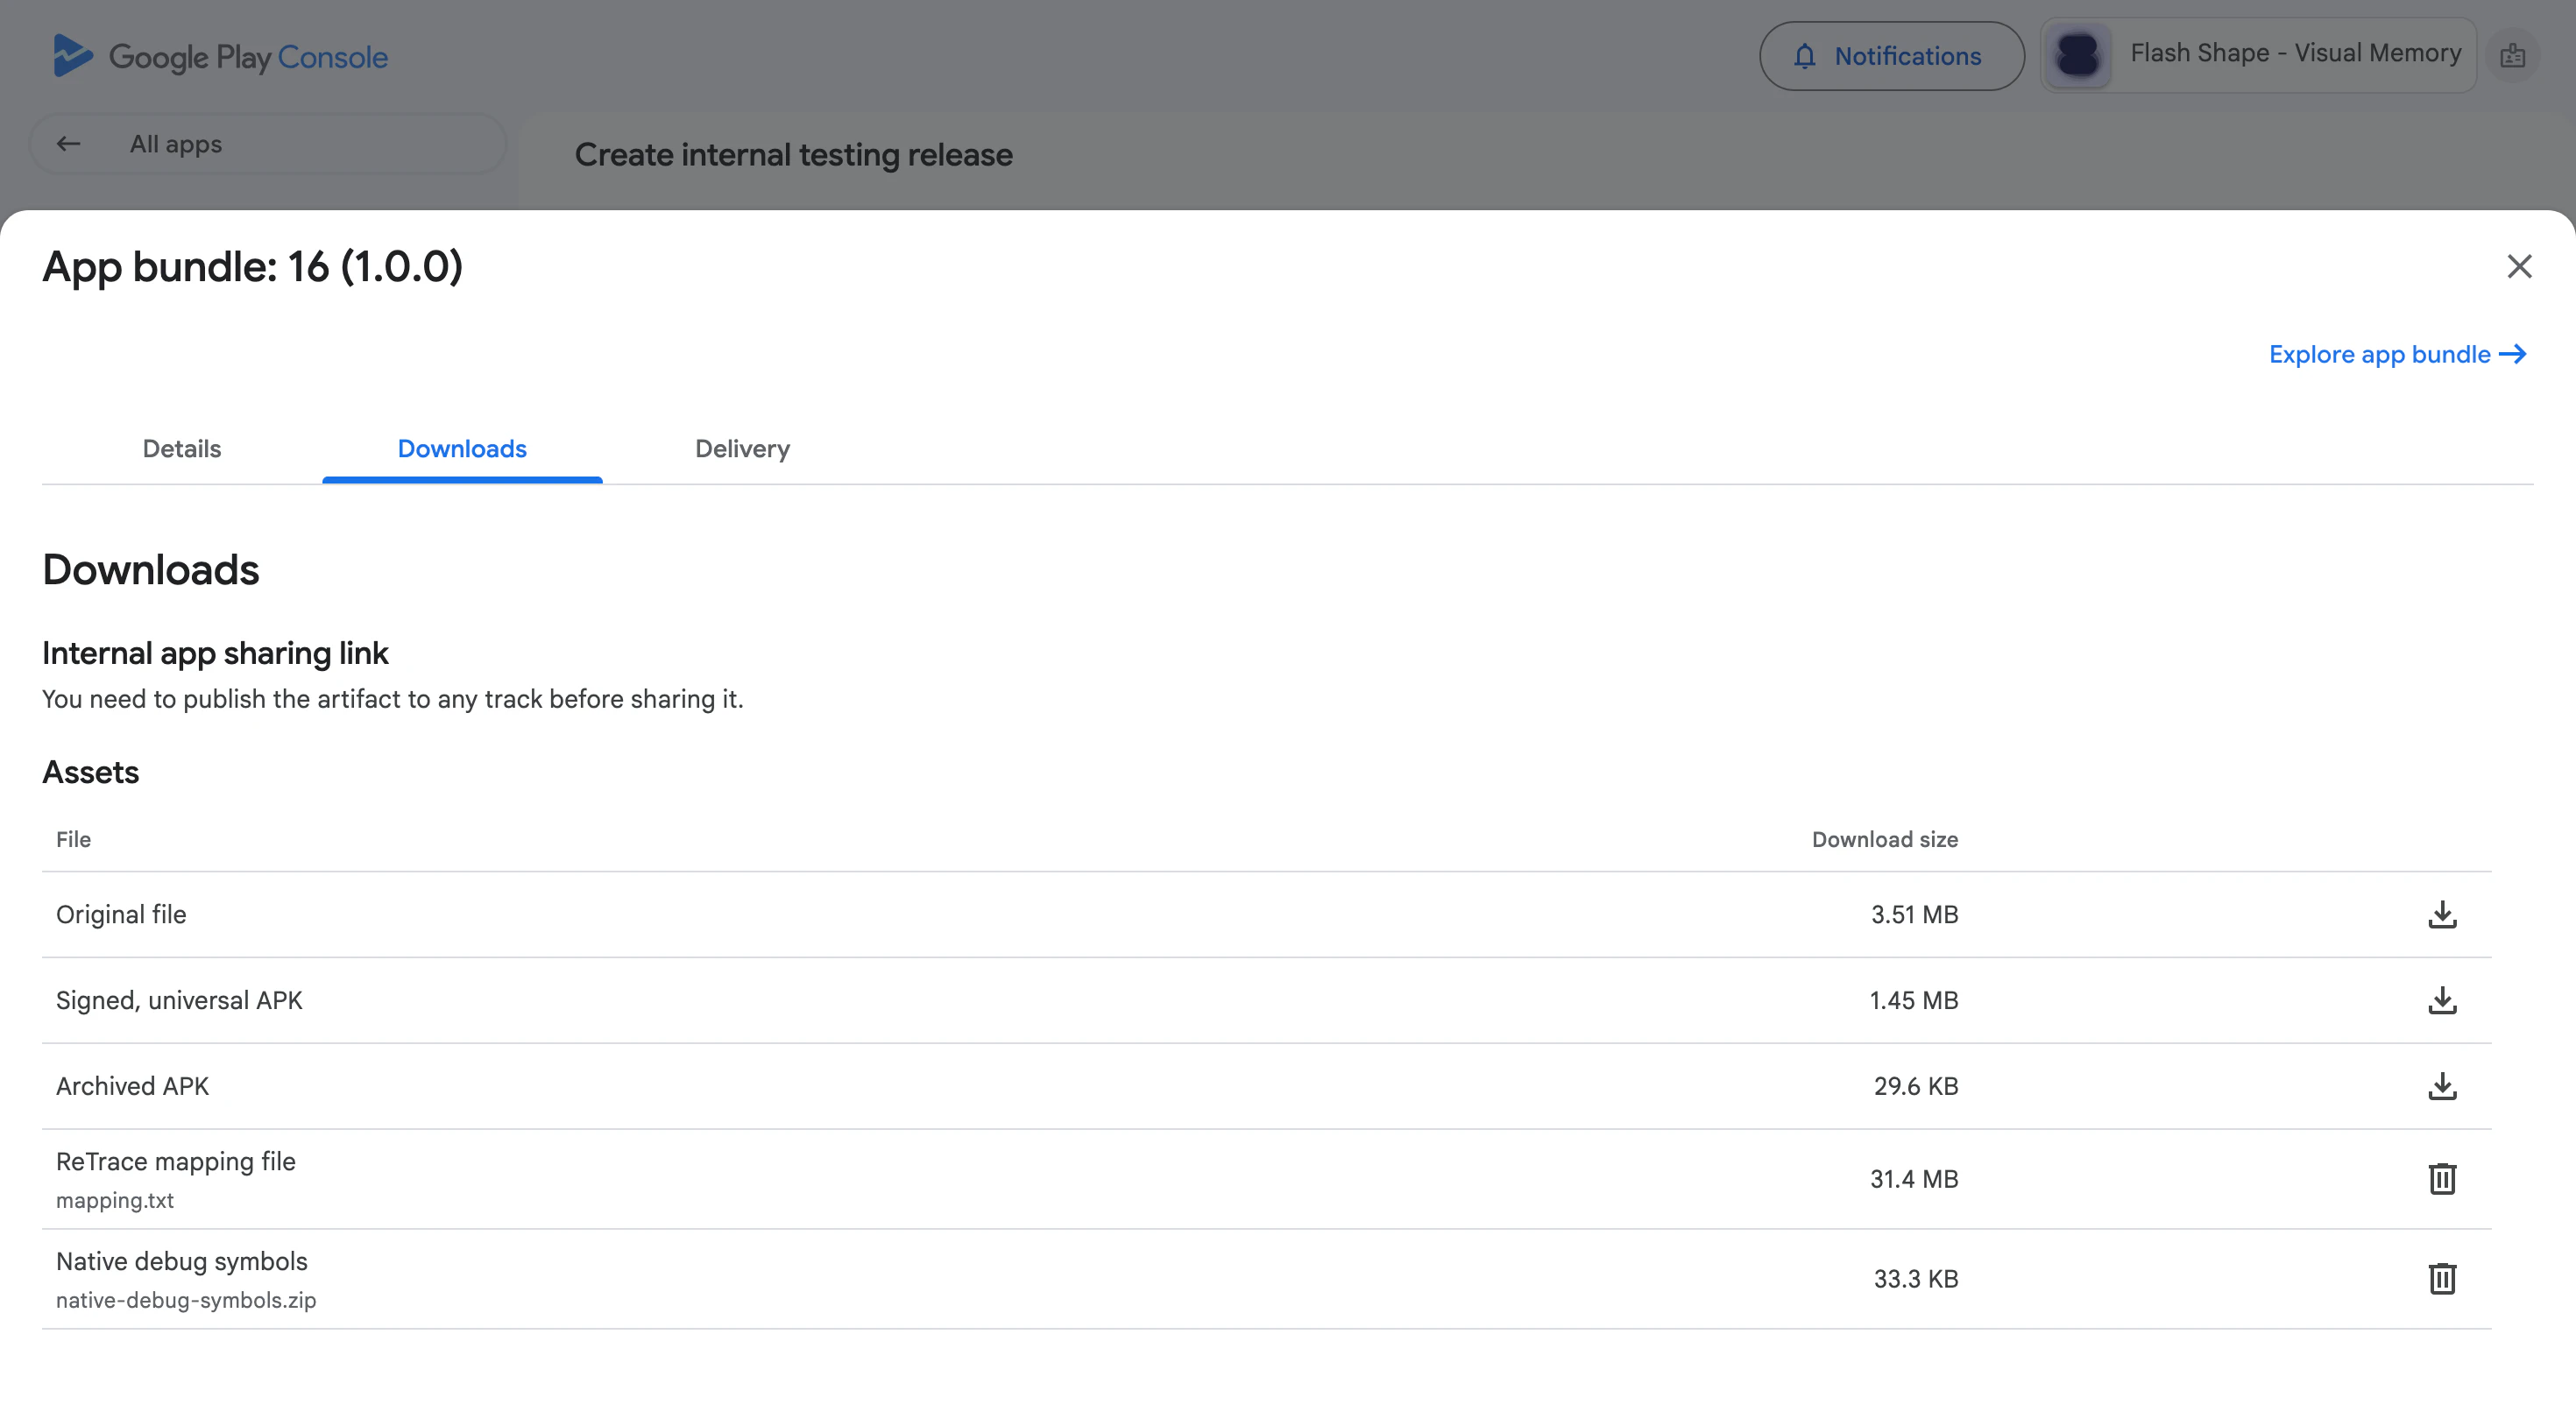Click the Assets section heading
This screenshot has height=1419, width=2576.
(x=91, y=772)
